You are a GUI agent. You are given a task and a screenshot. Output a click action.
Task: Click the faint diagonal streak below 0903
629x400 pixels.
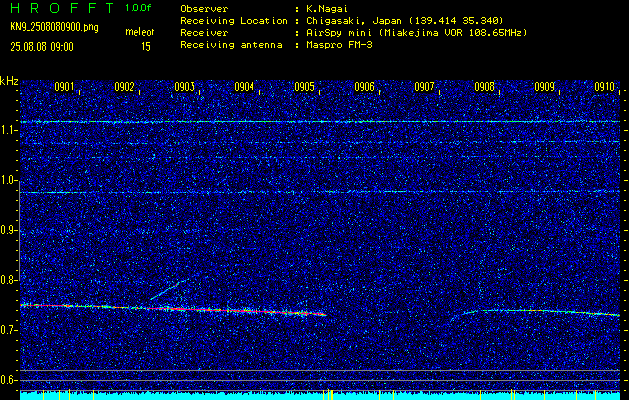[168, 289]
